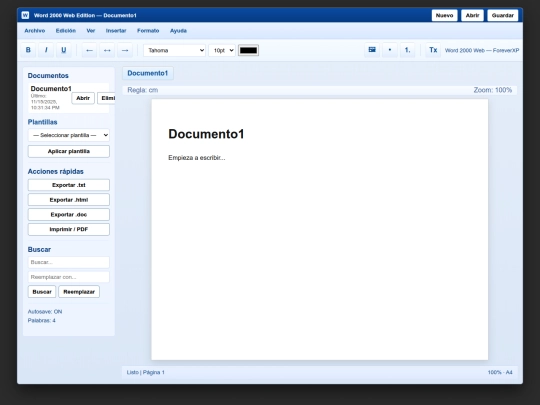Click 'Autosave: ON' status text
Image resolution: width=540 pixels, height=405 pixels.
[x=45, y=312]
